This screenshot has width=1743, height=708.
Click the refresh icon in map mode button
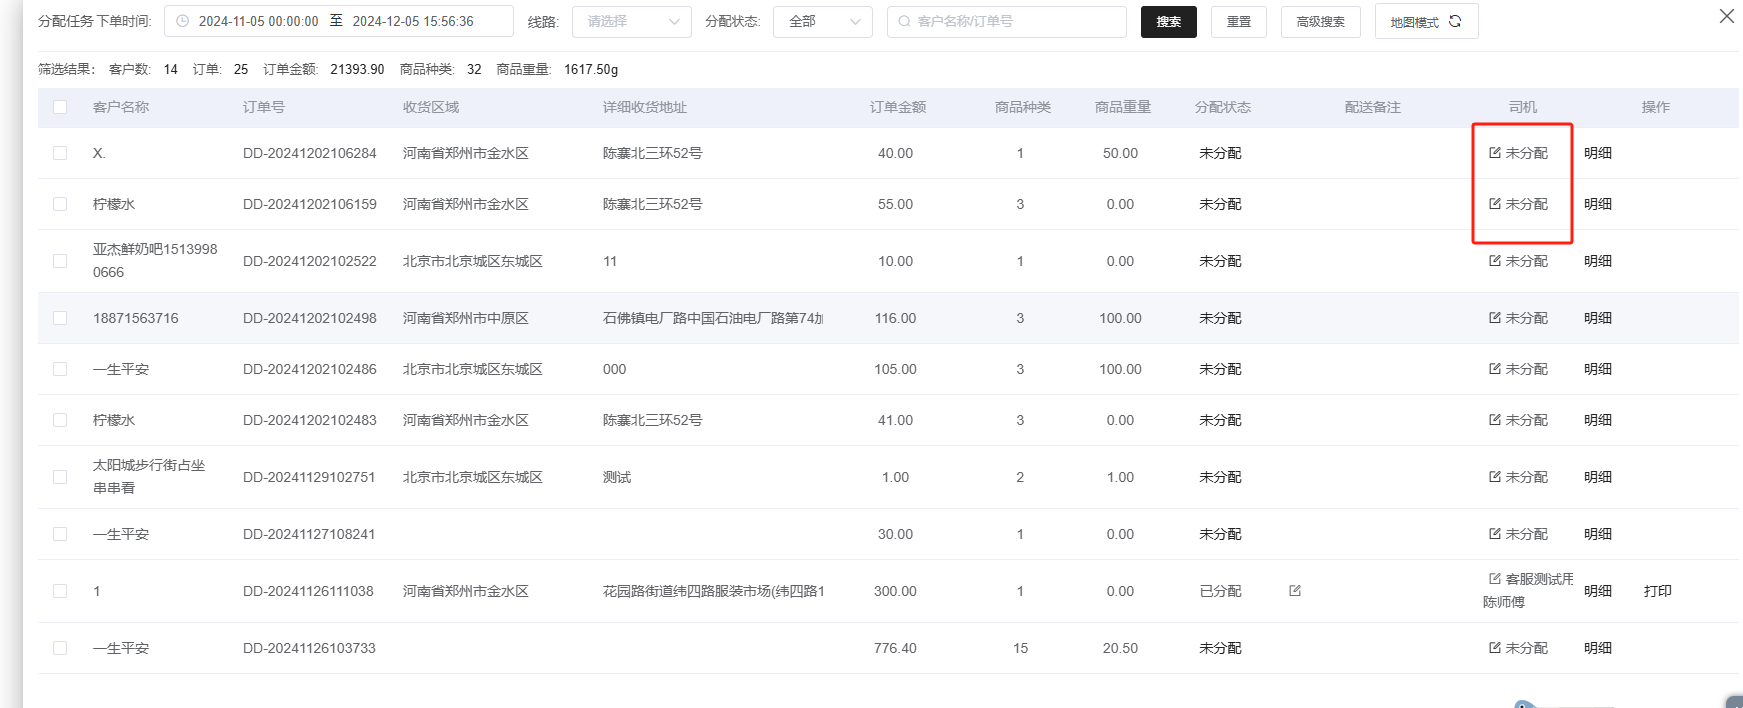1455,21
